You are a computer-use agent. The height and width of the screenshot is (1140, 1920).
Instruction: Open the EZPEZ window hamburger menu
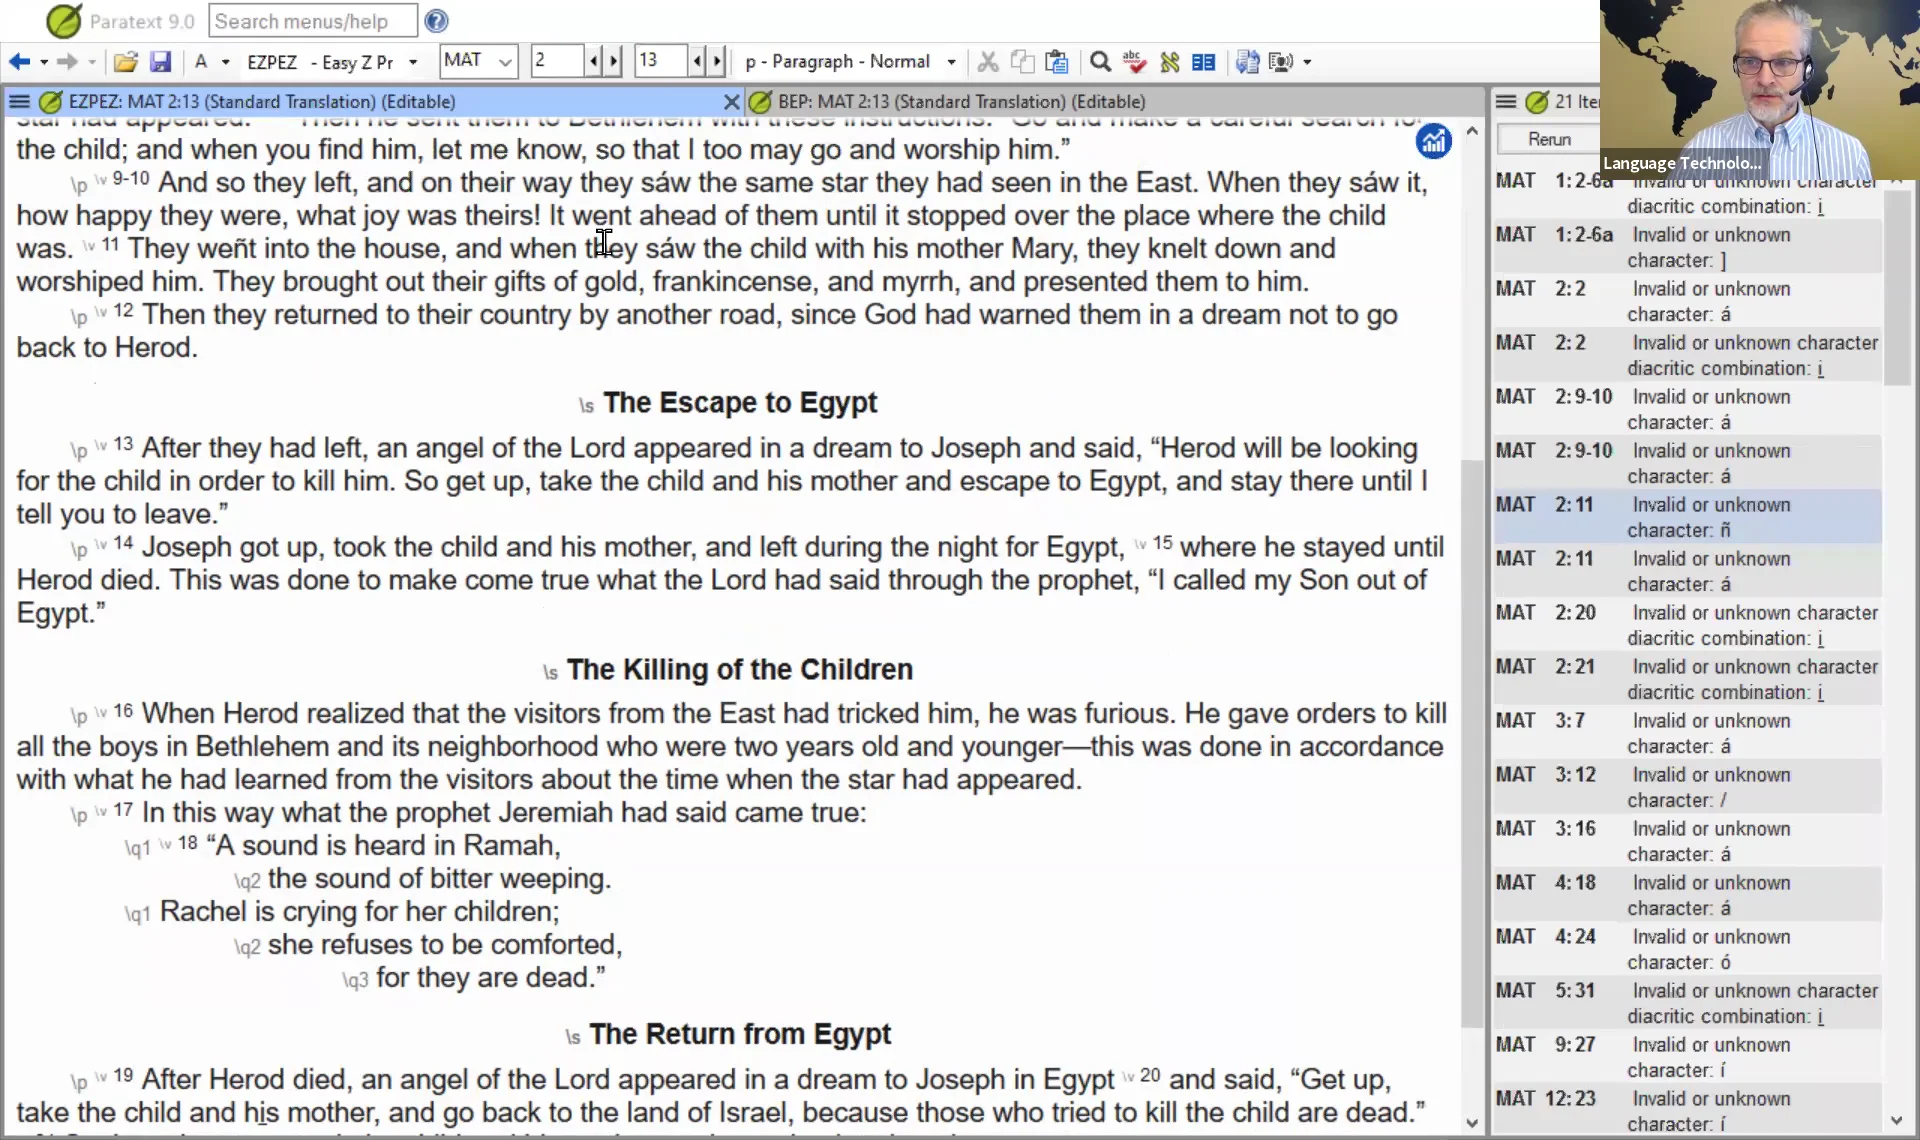tap(19, 101)
